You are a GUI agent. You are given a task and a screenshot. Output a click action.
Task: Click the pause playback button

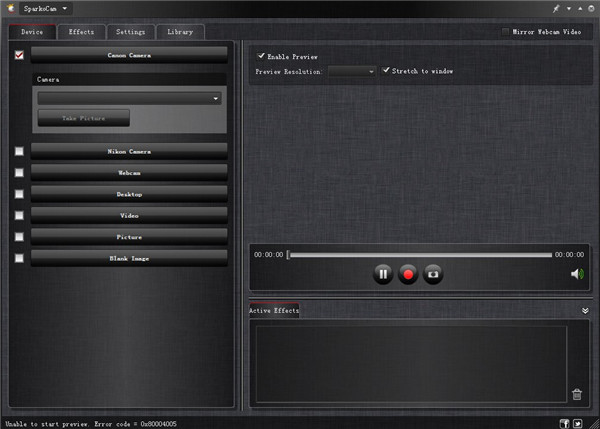(x=383, y=274)
